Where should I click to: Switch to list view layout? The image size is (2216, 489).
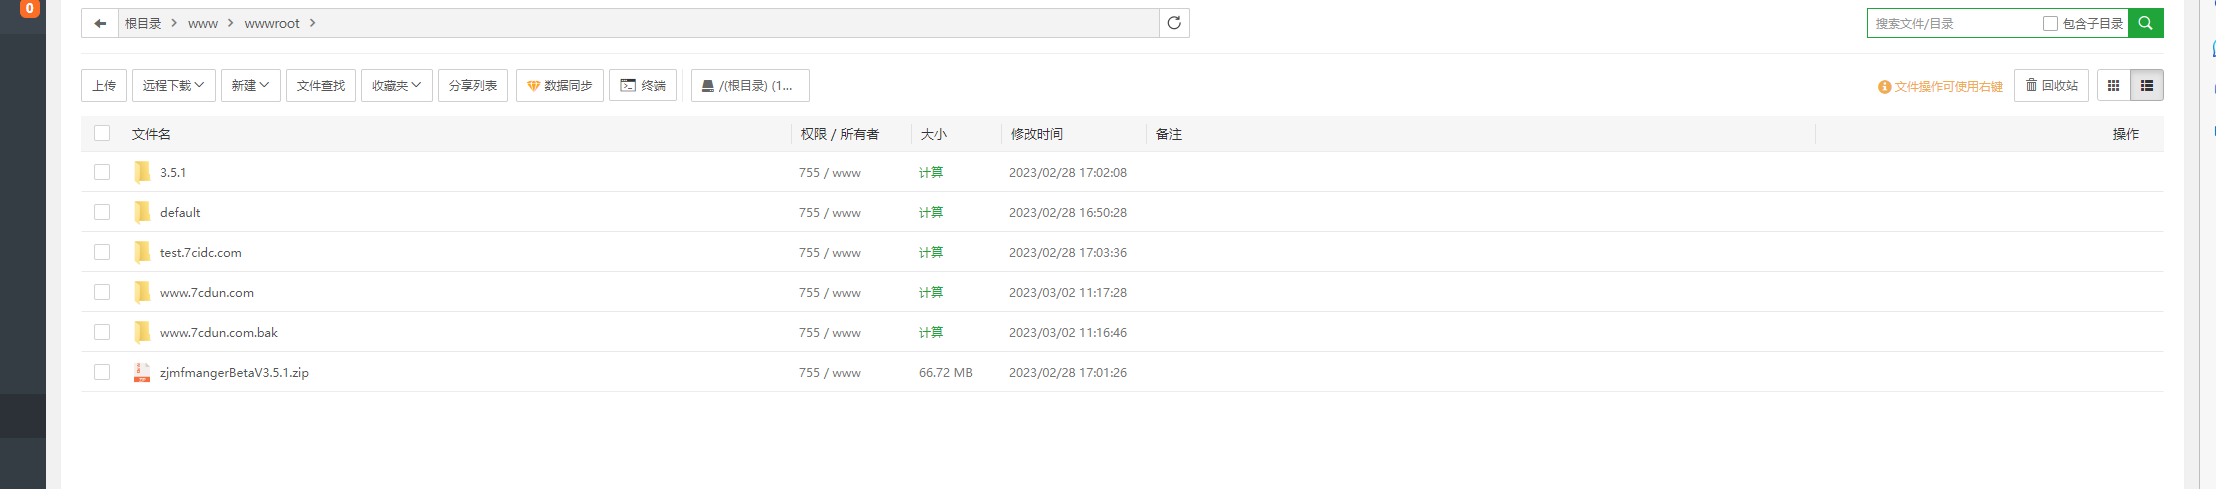tap(2147, 86)
